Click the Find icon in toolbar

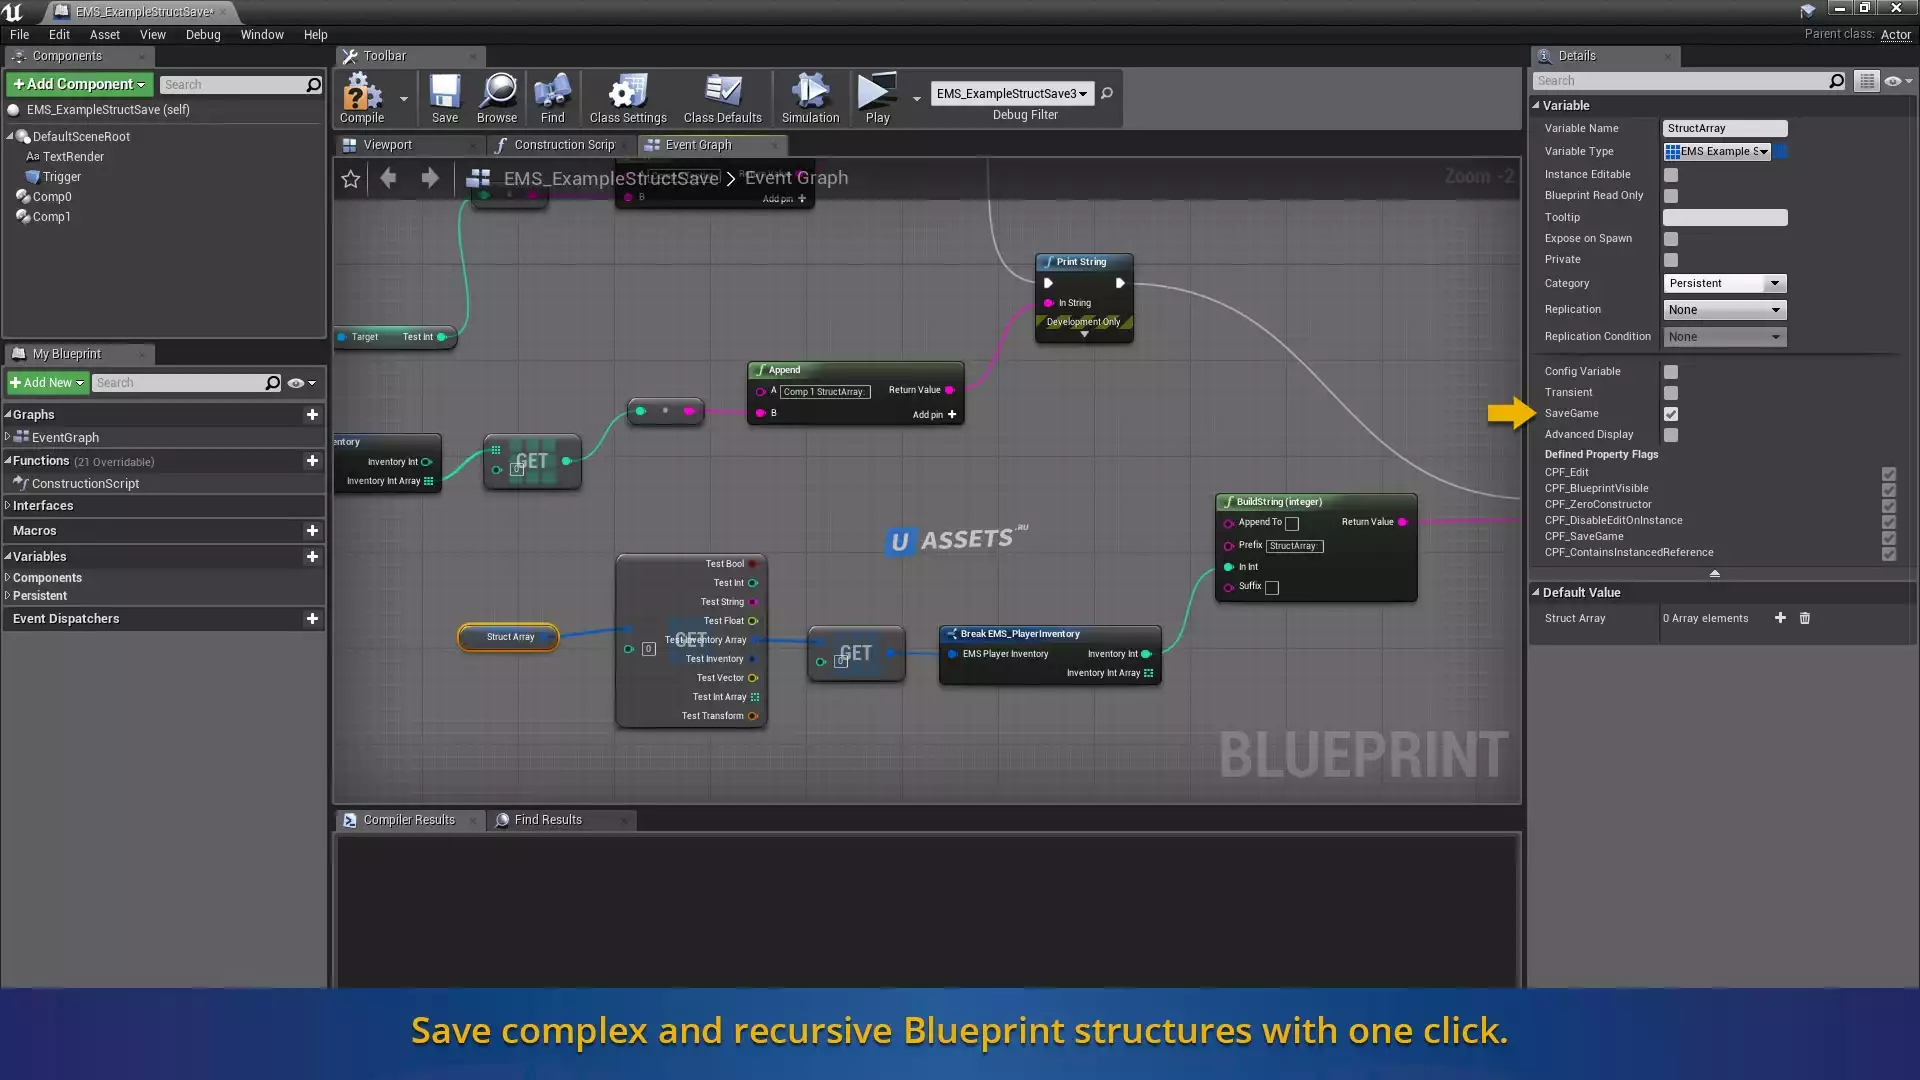point(552,97)
